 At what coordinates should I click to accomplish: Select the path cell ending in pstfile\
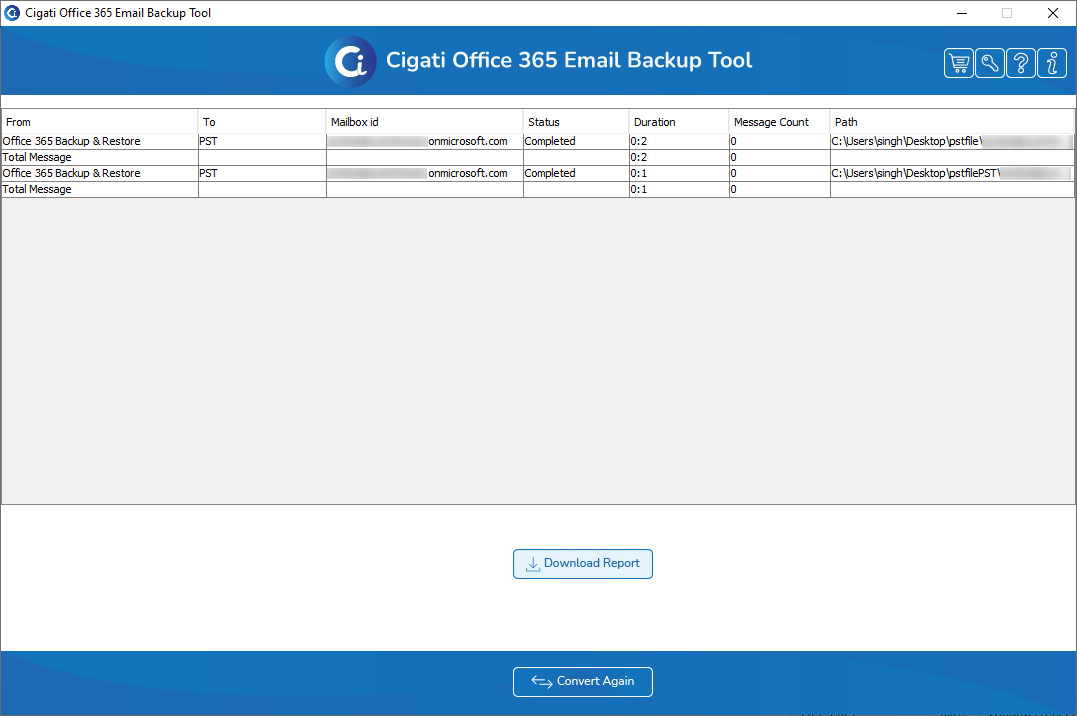click(x=952, y=141)
